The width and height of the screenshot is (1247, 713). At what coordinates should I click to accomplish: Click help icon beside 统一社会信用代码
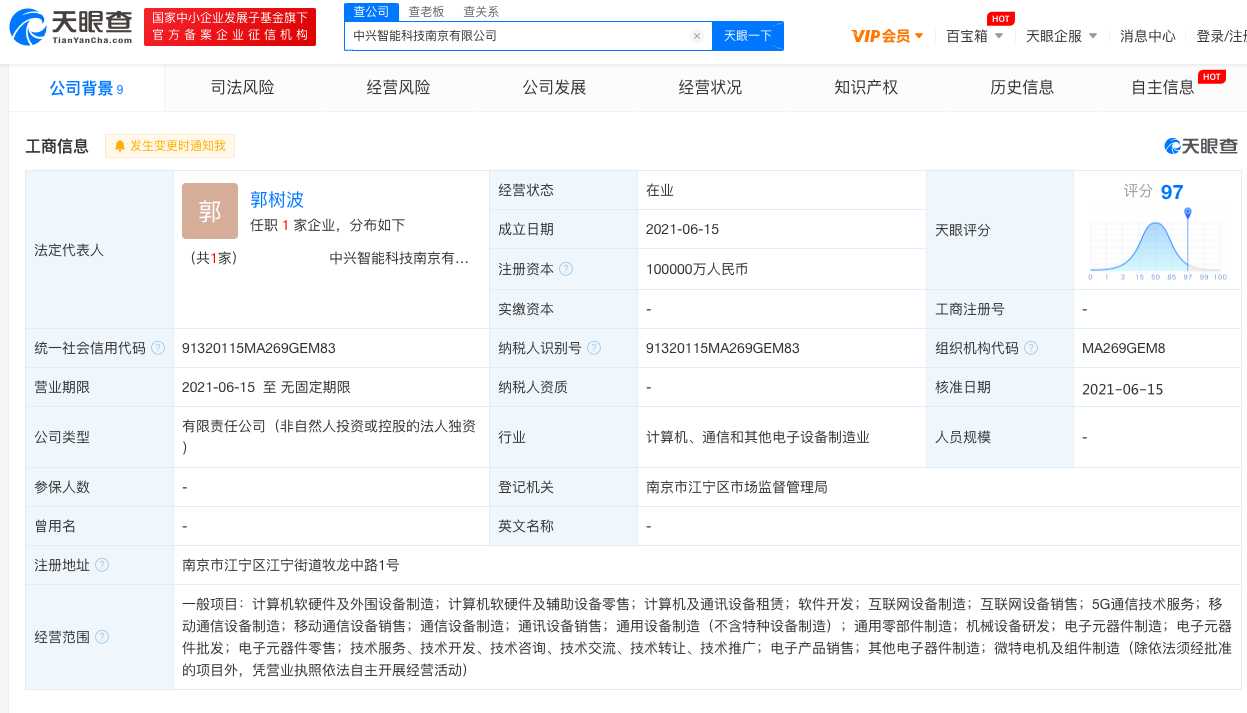tap(157, 348)
